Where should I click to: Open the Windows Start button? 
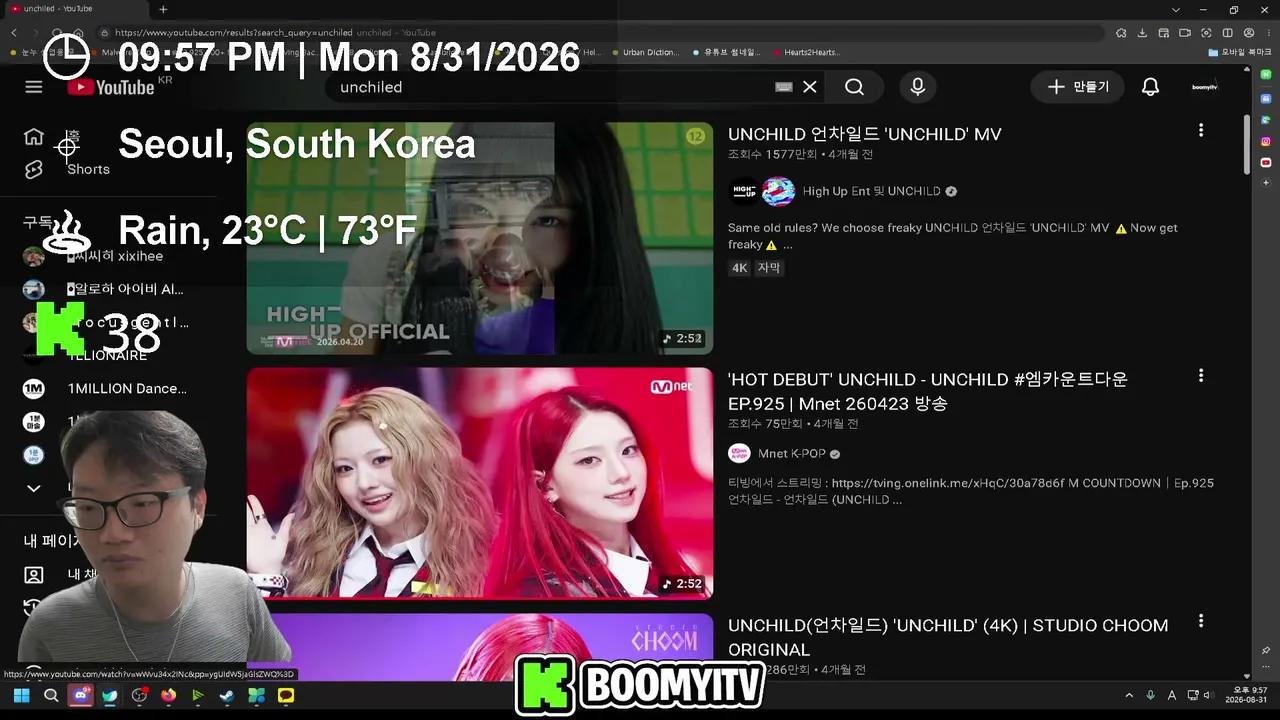pyautogui.click(x=21, y=695)
